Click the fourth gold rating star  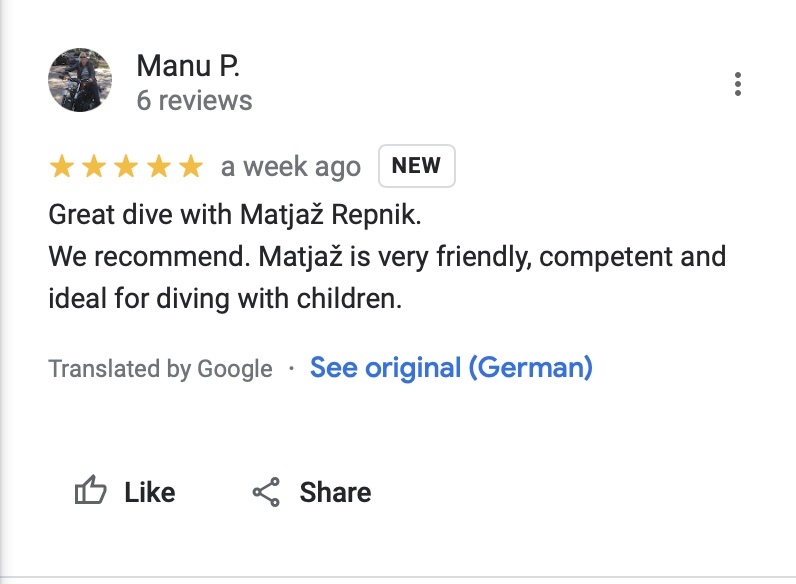pos(157,167)
